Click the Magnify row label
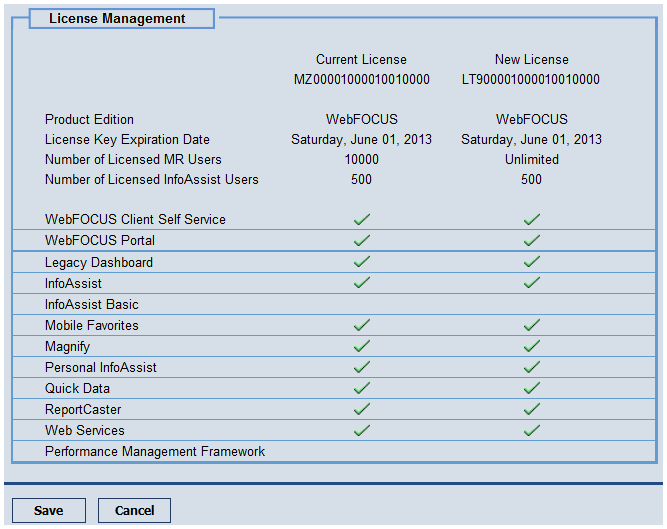 pyautogui.click(x=67, y=347)
